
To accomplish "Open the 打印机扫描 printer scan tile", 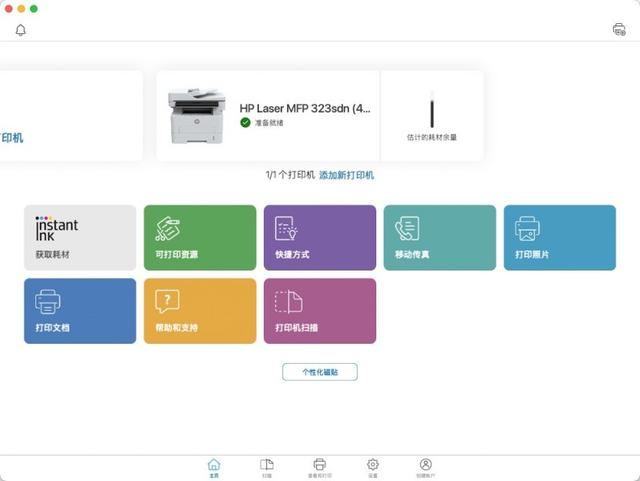I will pos(320,311).
